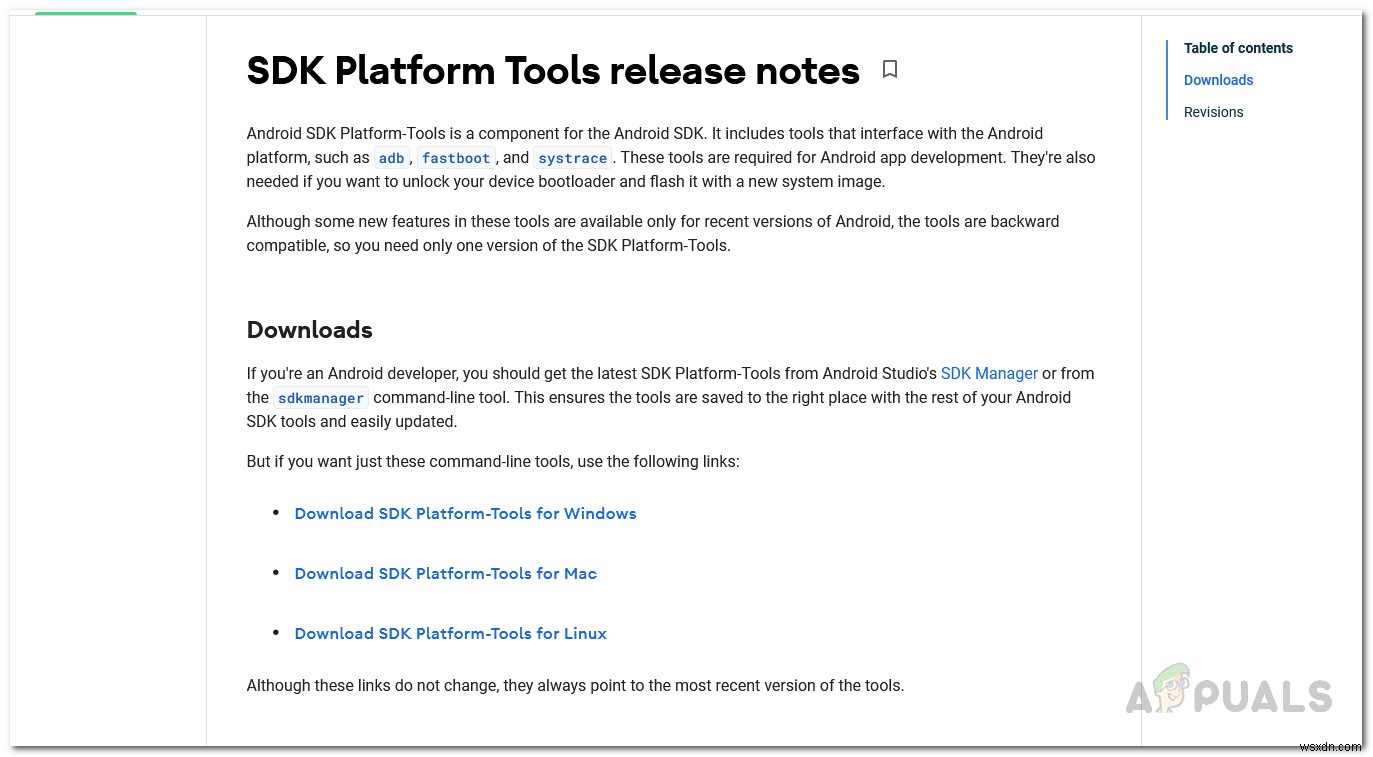Select the fastboot inline code chip
1373x757 pixels.
(x=456, y=158)
